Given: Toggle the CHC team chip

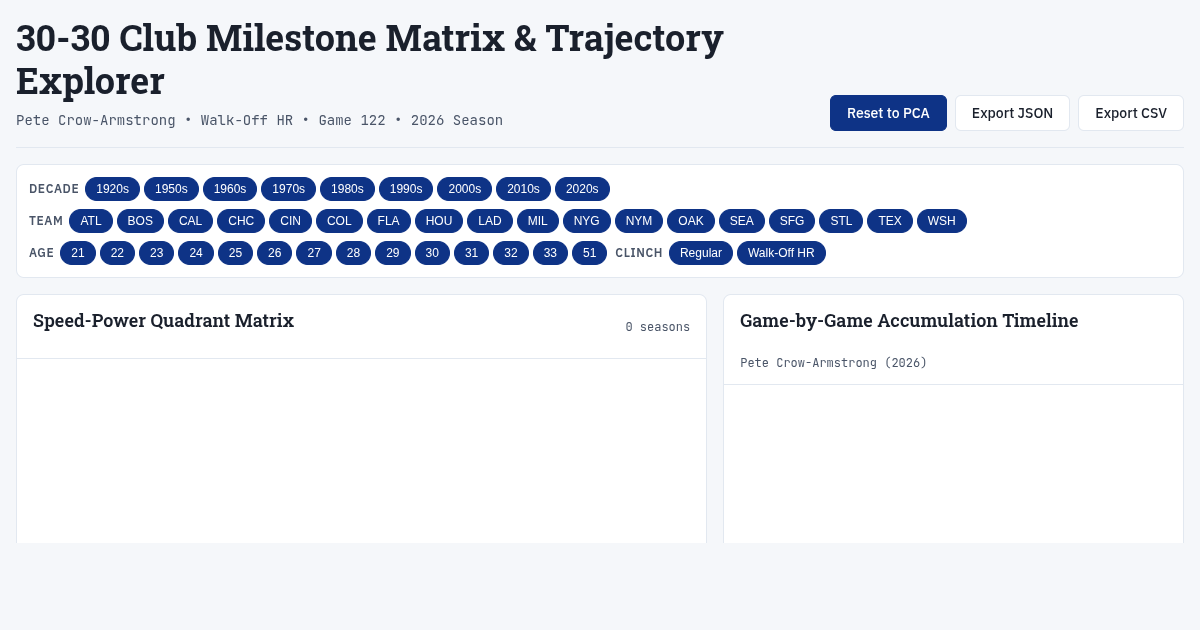Looking at the screenshot, I should 241,221.
